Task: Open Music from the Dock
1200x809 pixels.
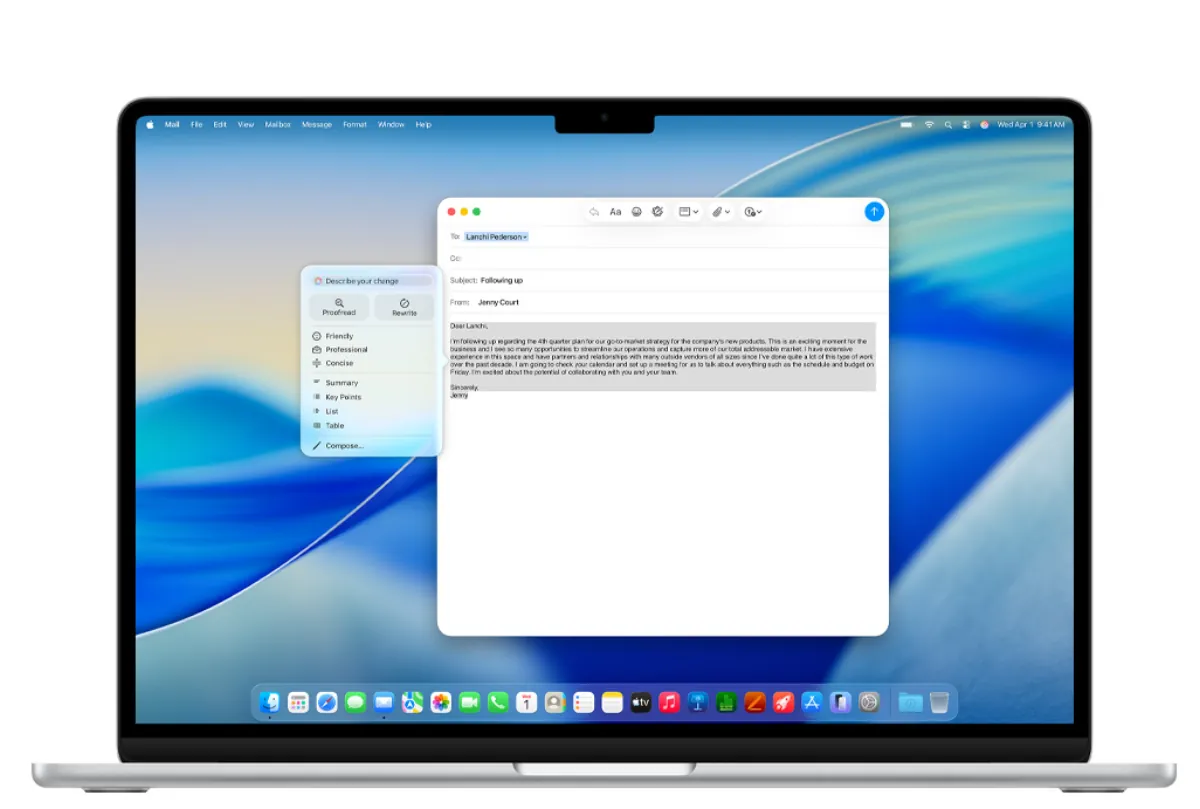Action: 669,703
